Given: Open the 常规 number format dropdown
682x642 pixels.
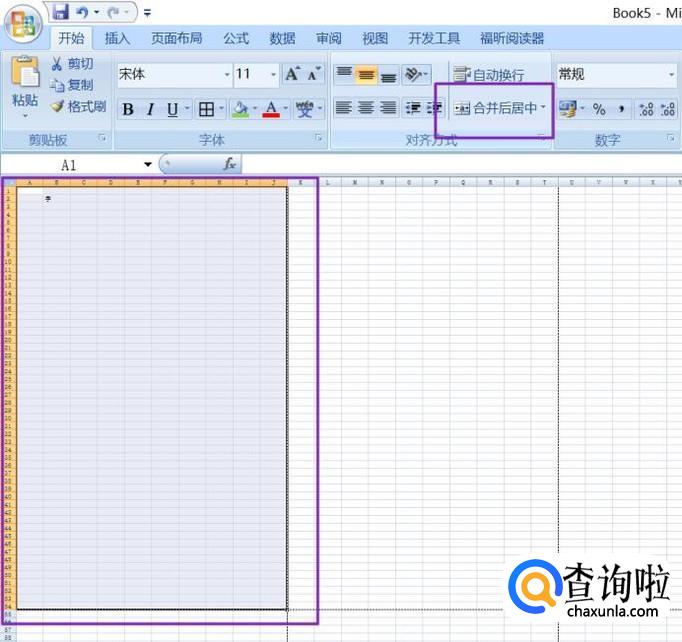Looking at the screenshot, I should 672,74.
